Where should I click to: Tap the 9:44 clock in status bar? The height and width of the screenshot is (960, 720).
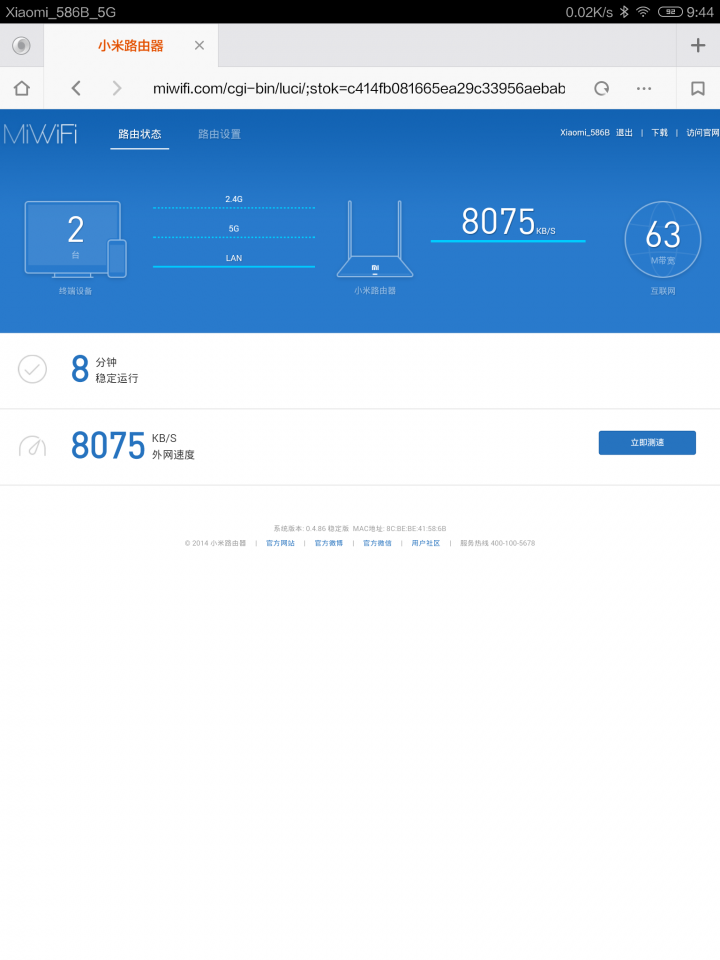click(x=700, y=12)
